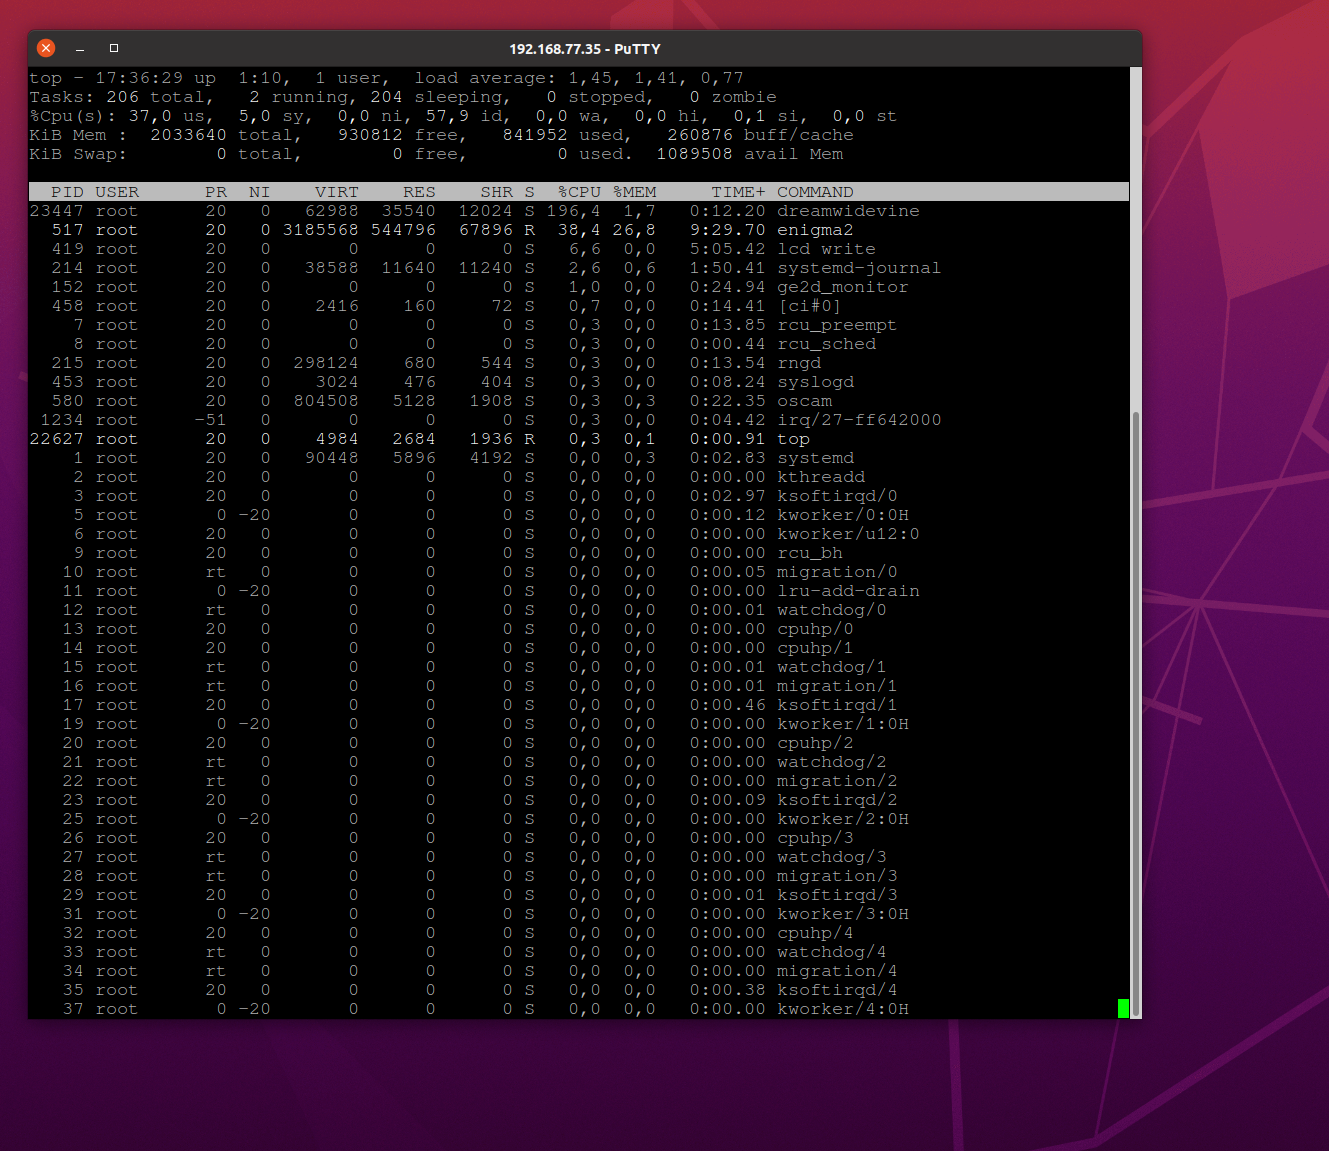Image resolution: width=1329 pixels, height=1151 pixels.
Task: Click the load average values
Action: (x=656, y=78)
